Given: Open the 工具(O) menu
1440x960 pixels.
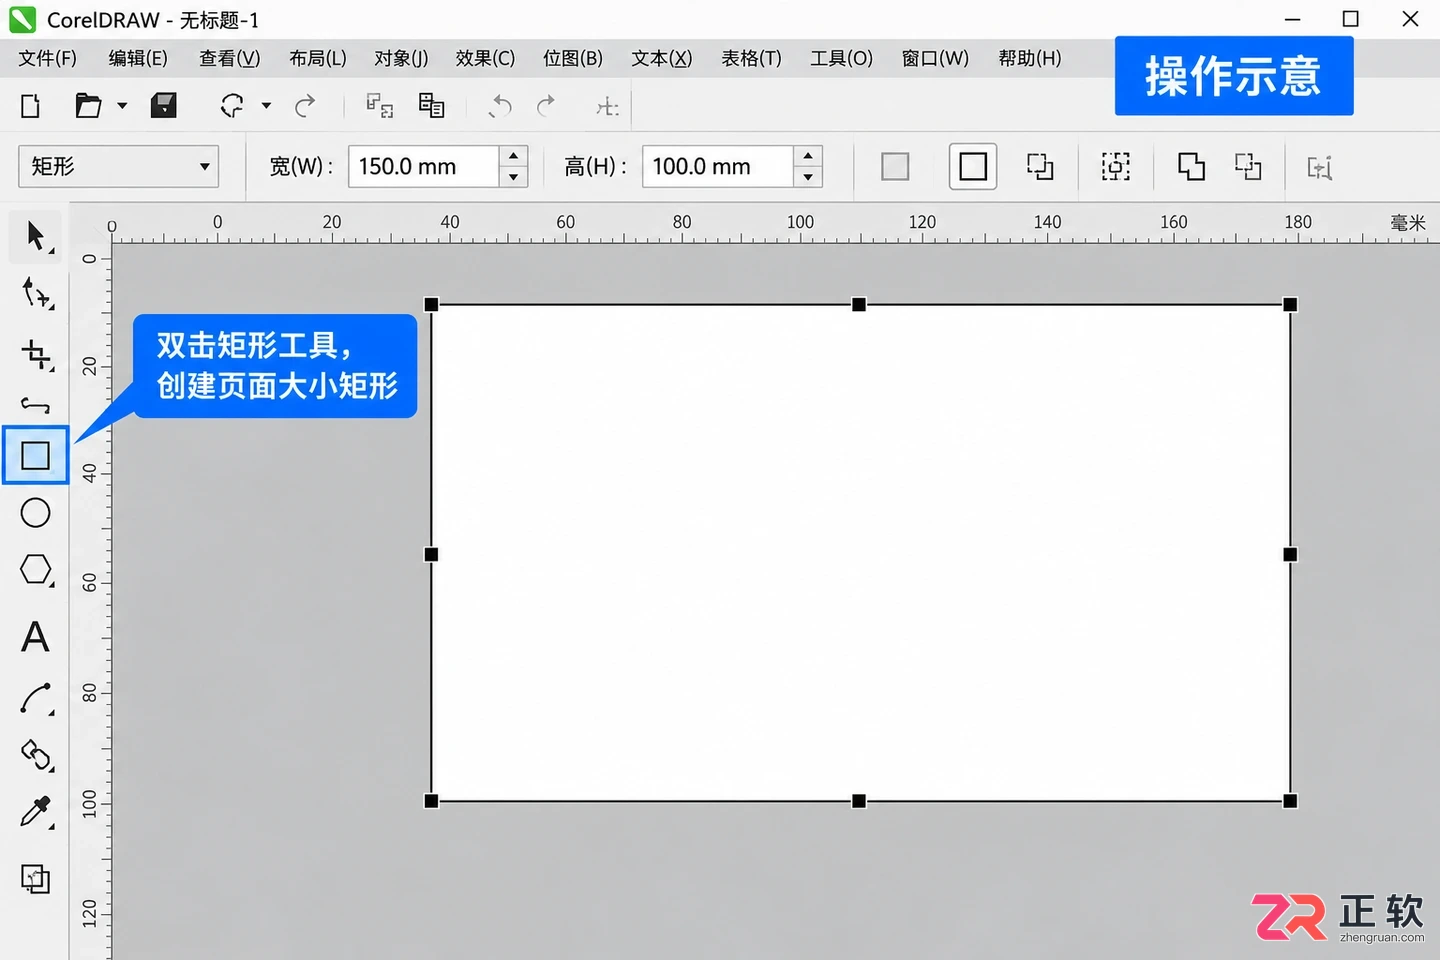Looking at the screenshot, I should (x=841, y=58).
